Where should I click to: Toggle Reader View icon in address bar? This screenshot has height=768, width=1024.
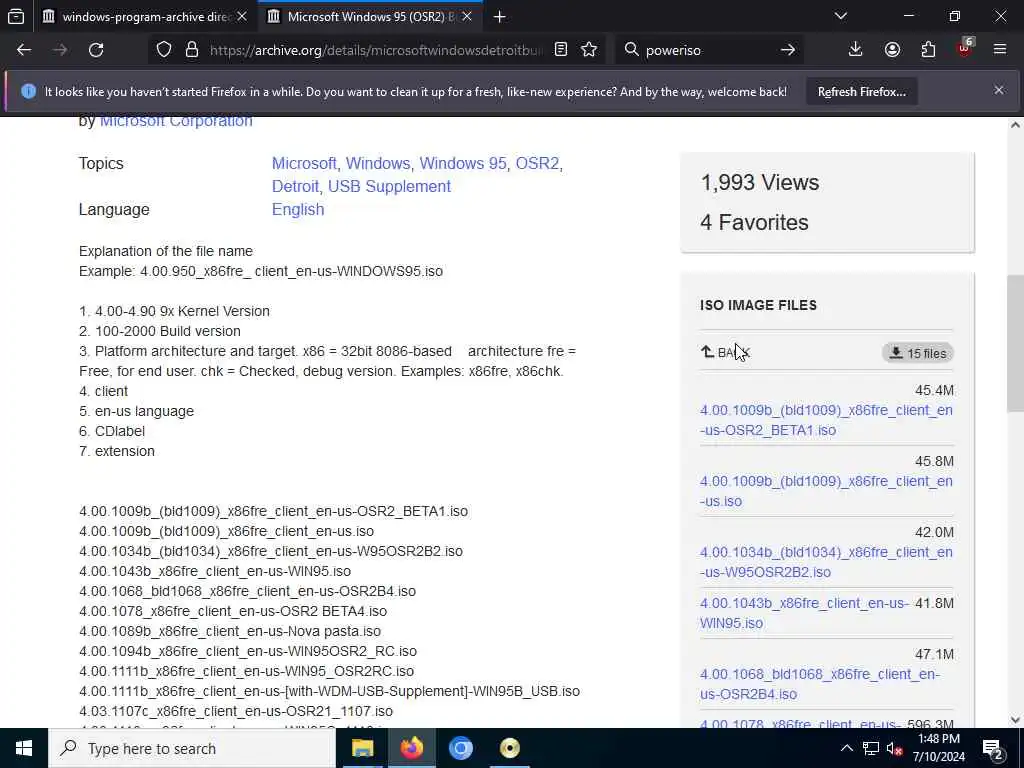click(x=561, y=50)
